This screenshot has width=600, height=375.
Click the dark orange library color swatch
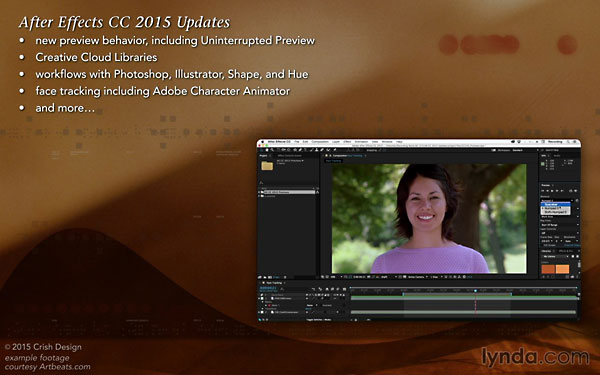point(548,269)
